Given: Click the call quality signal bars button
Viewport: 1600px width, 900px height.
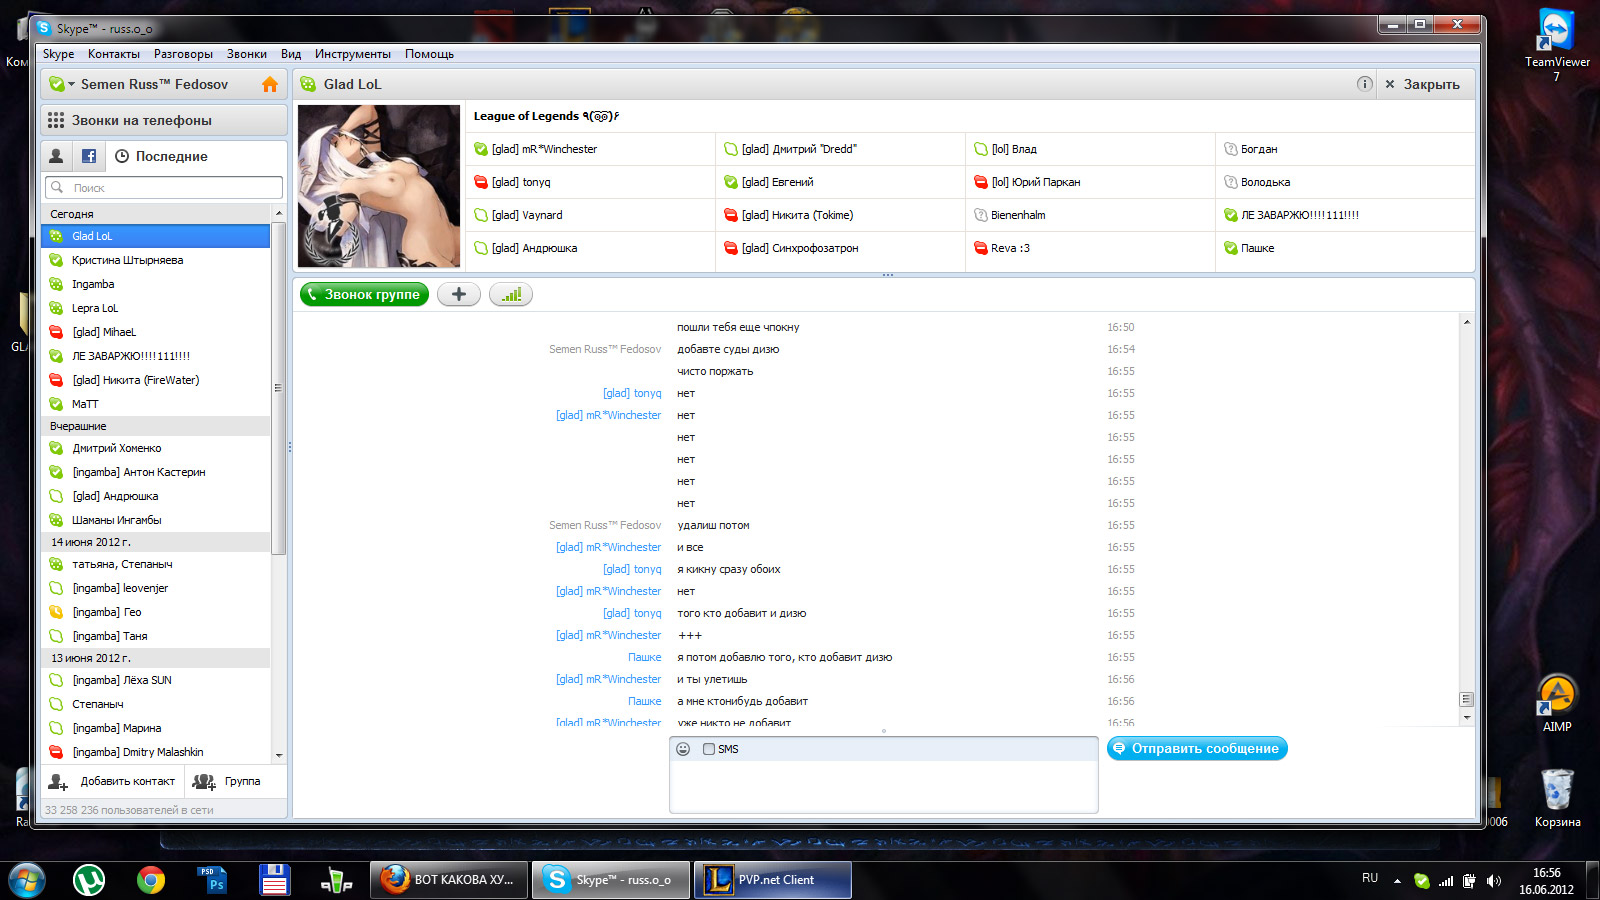Looking at the screenshot, I should pyautogui.click(x=511, y=295).
